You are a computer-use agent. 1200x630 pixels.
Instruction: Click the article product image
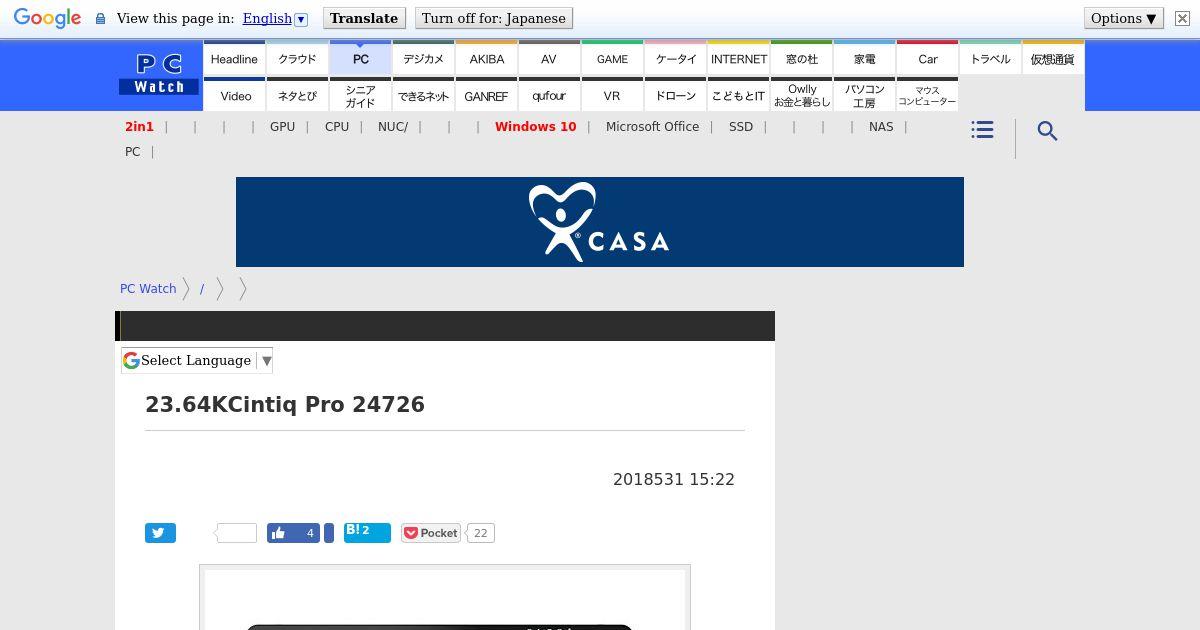pyautogui.click(x=445, y=598)
